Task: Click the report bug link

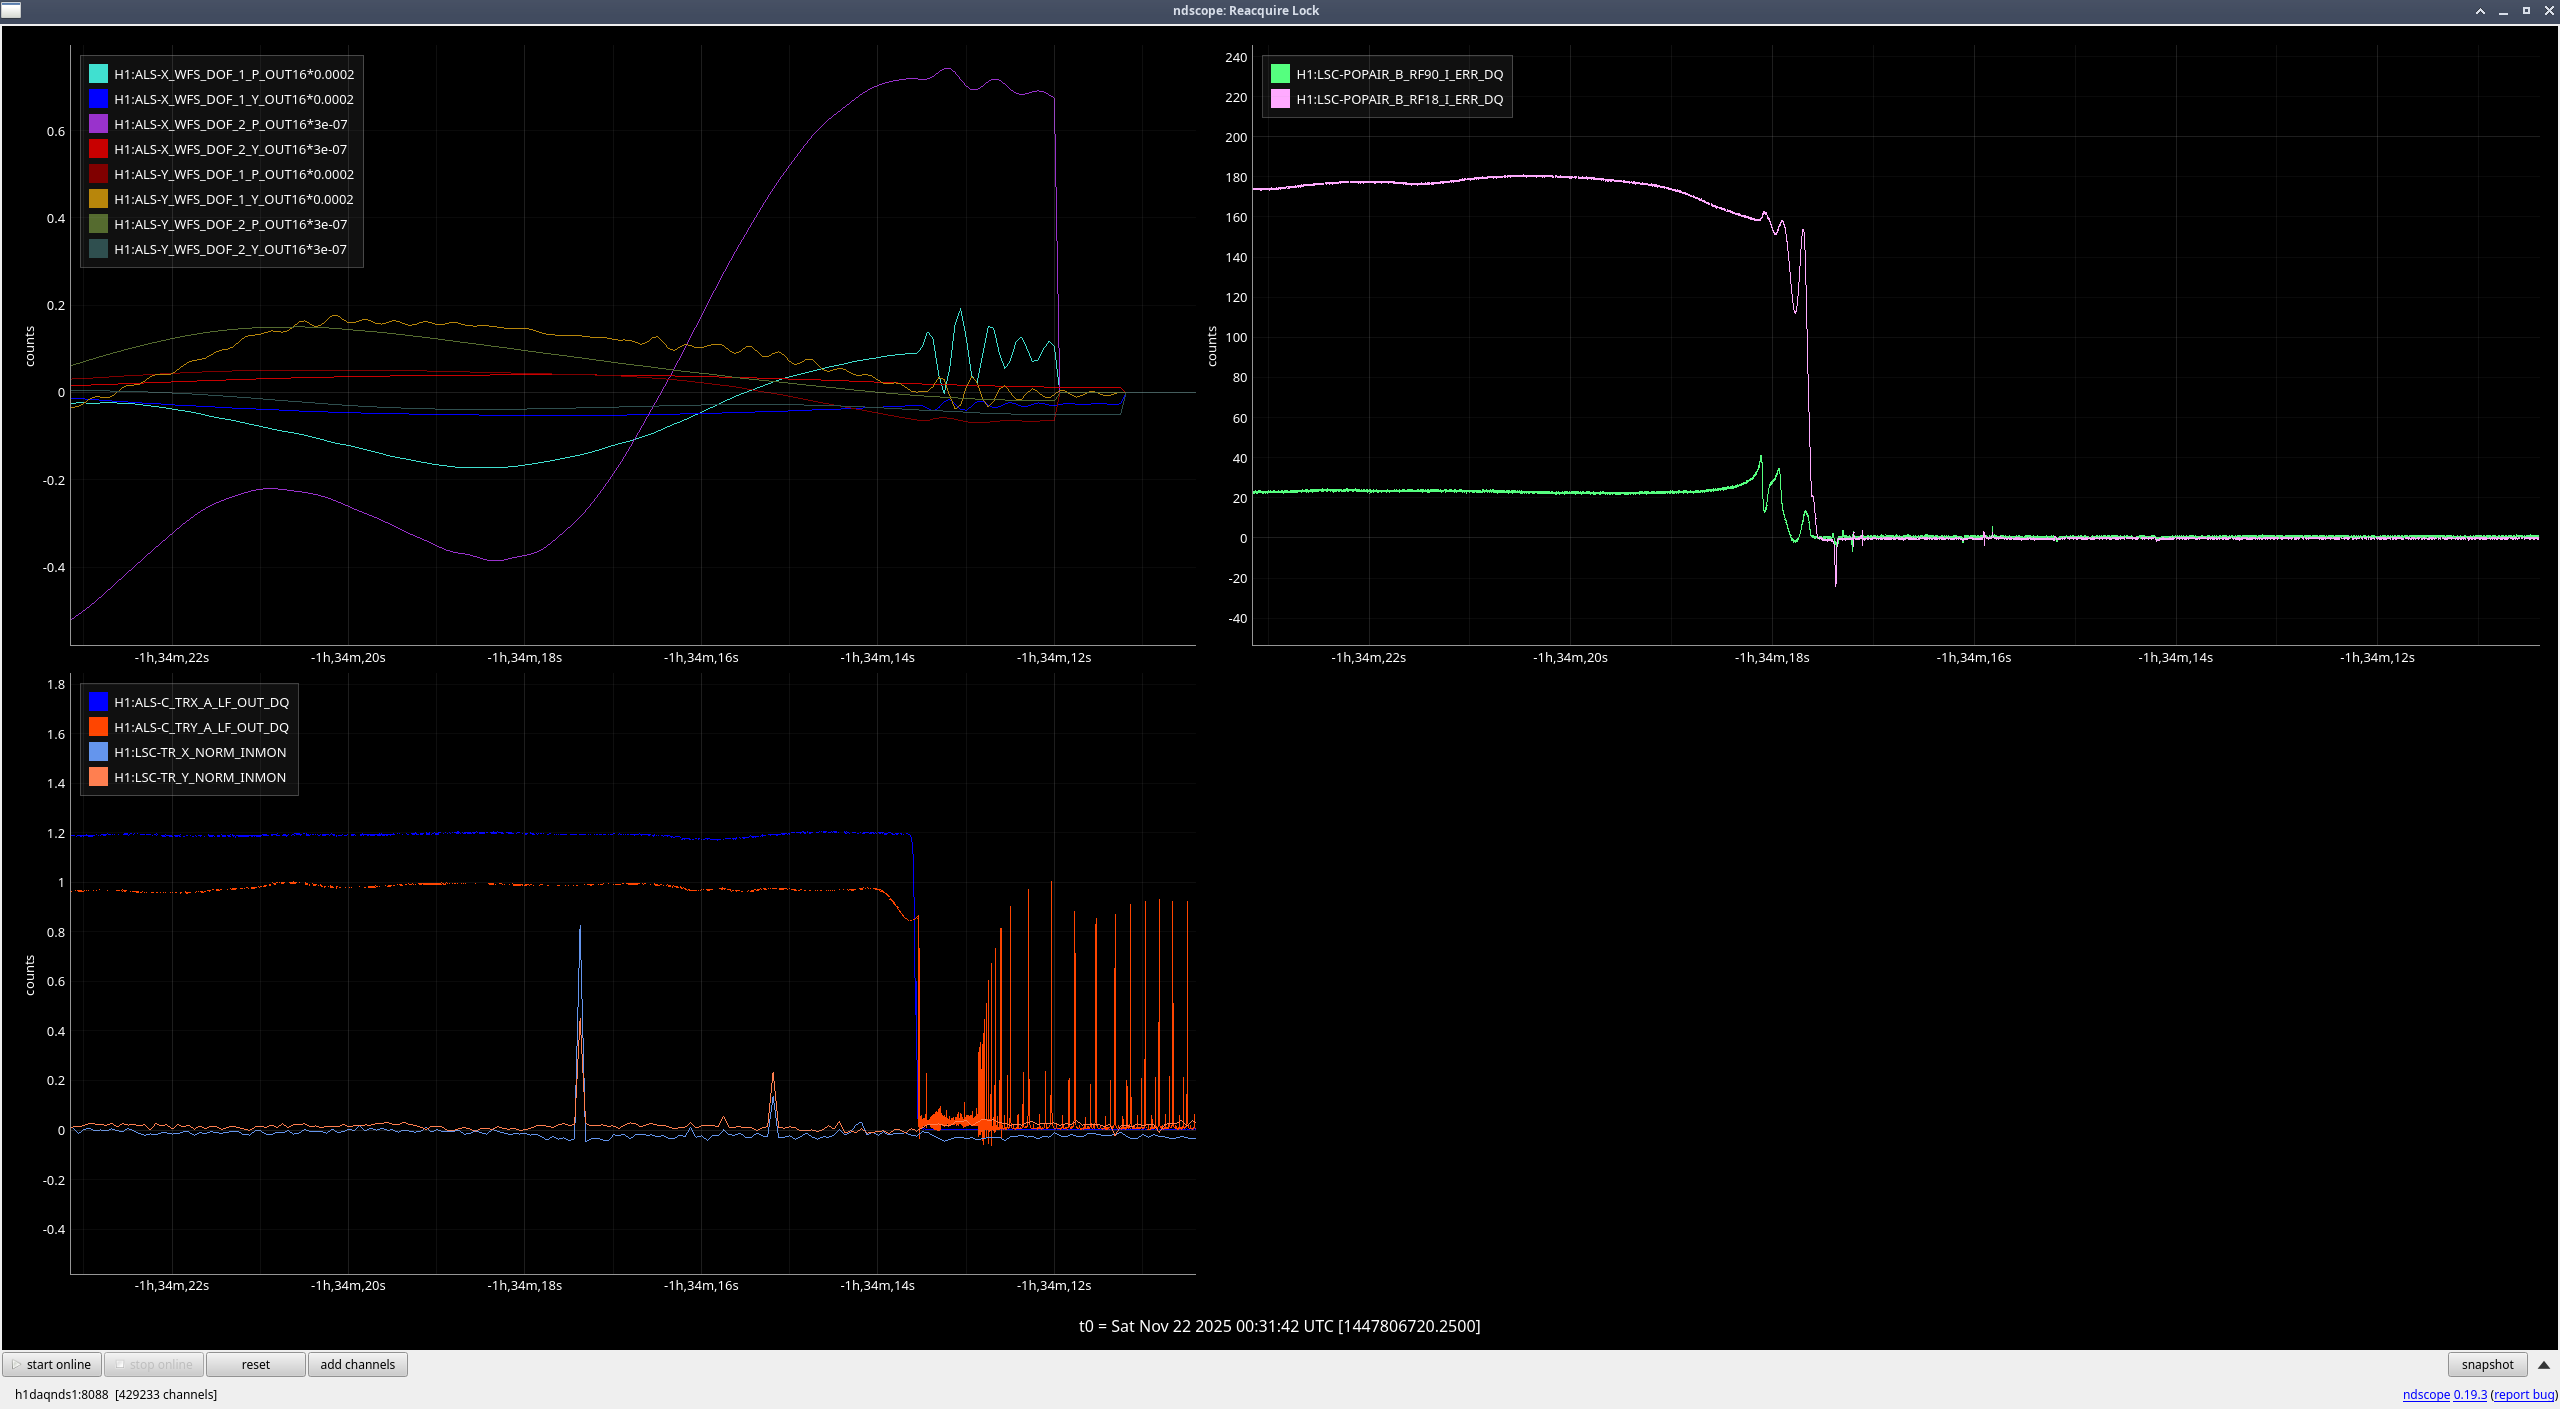Action: coord(2524,1395)
